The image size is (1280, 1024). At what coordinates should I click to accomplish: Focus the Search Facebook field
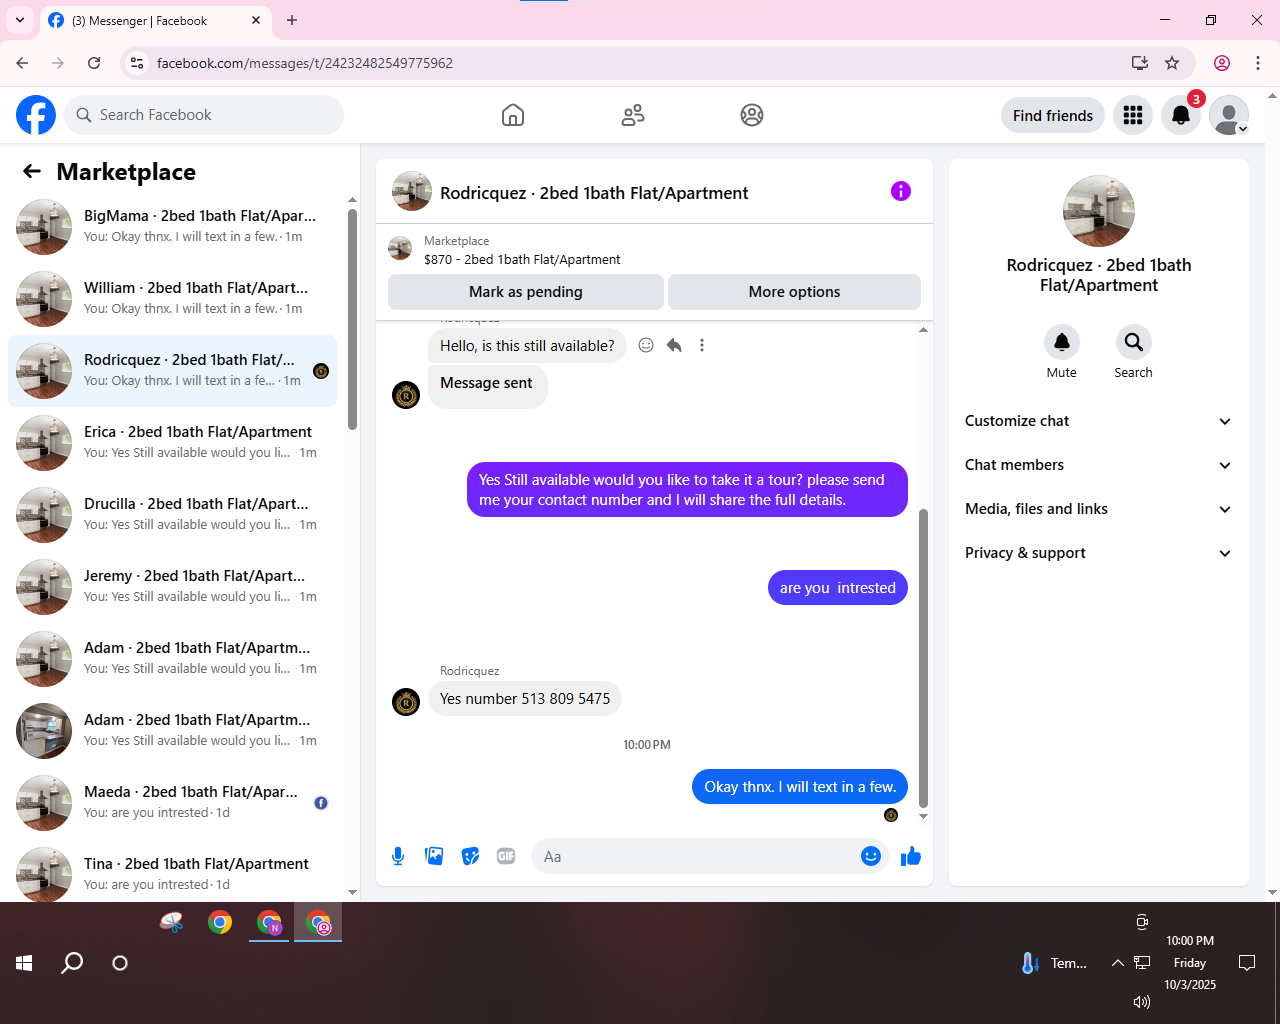[x=204, y=115]
